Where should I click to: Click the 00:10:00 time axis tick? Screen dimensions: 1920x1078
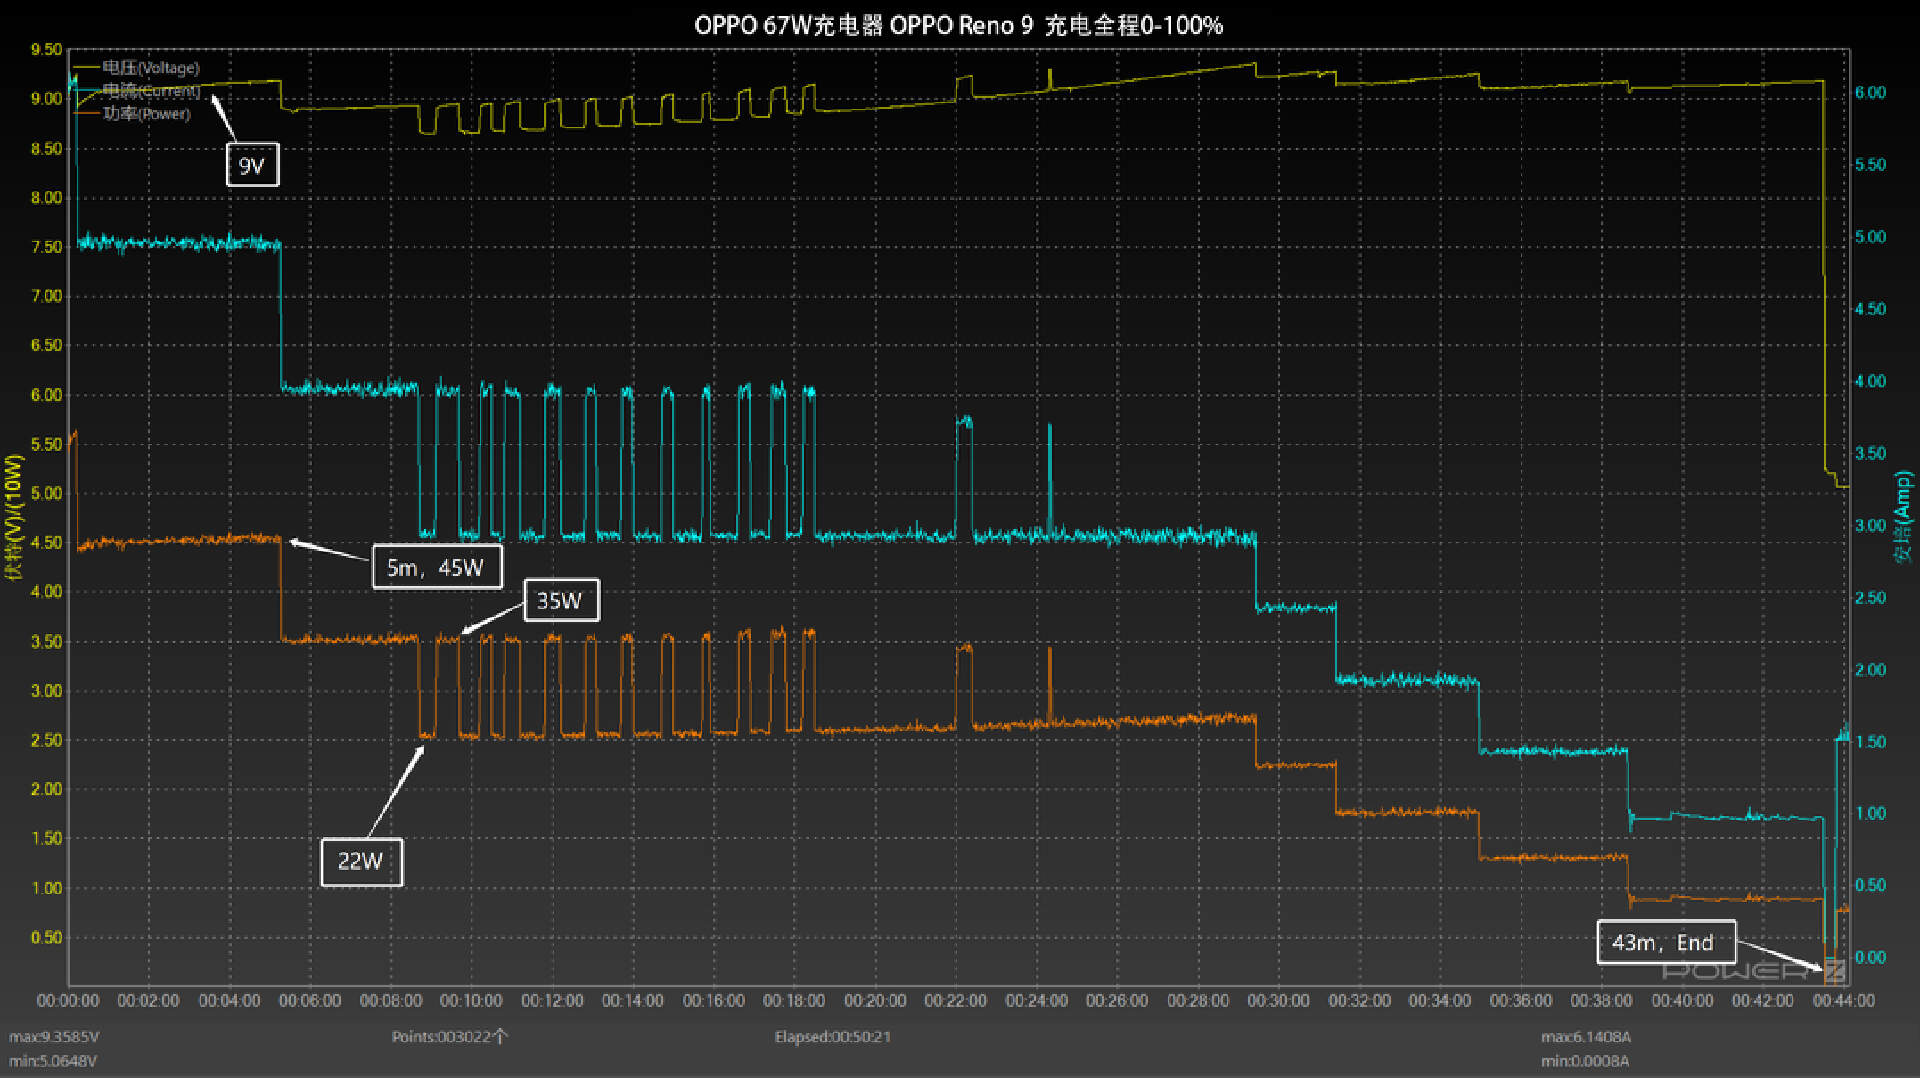471,1001
